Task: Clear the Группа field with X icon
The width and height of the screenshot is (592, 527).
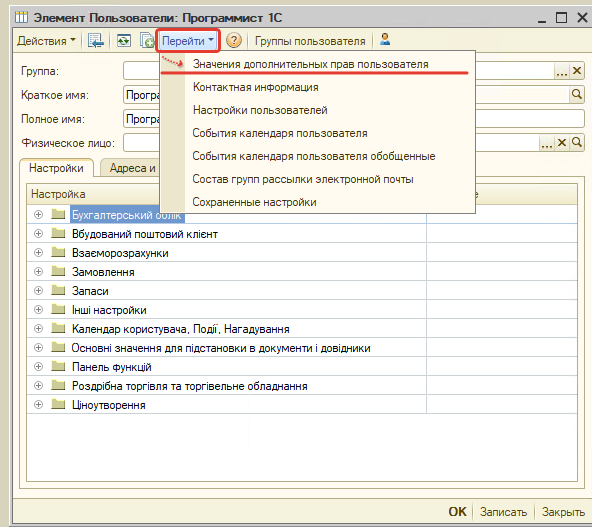Action: point(577,71)
